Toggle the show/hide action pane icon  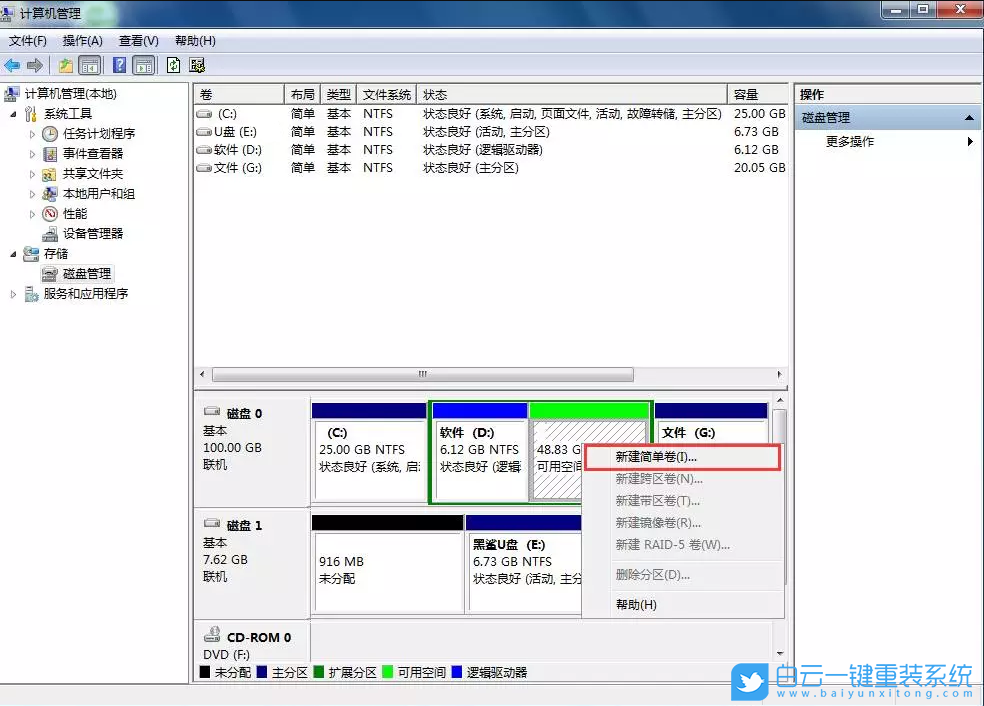[144, 65]
